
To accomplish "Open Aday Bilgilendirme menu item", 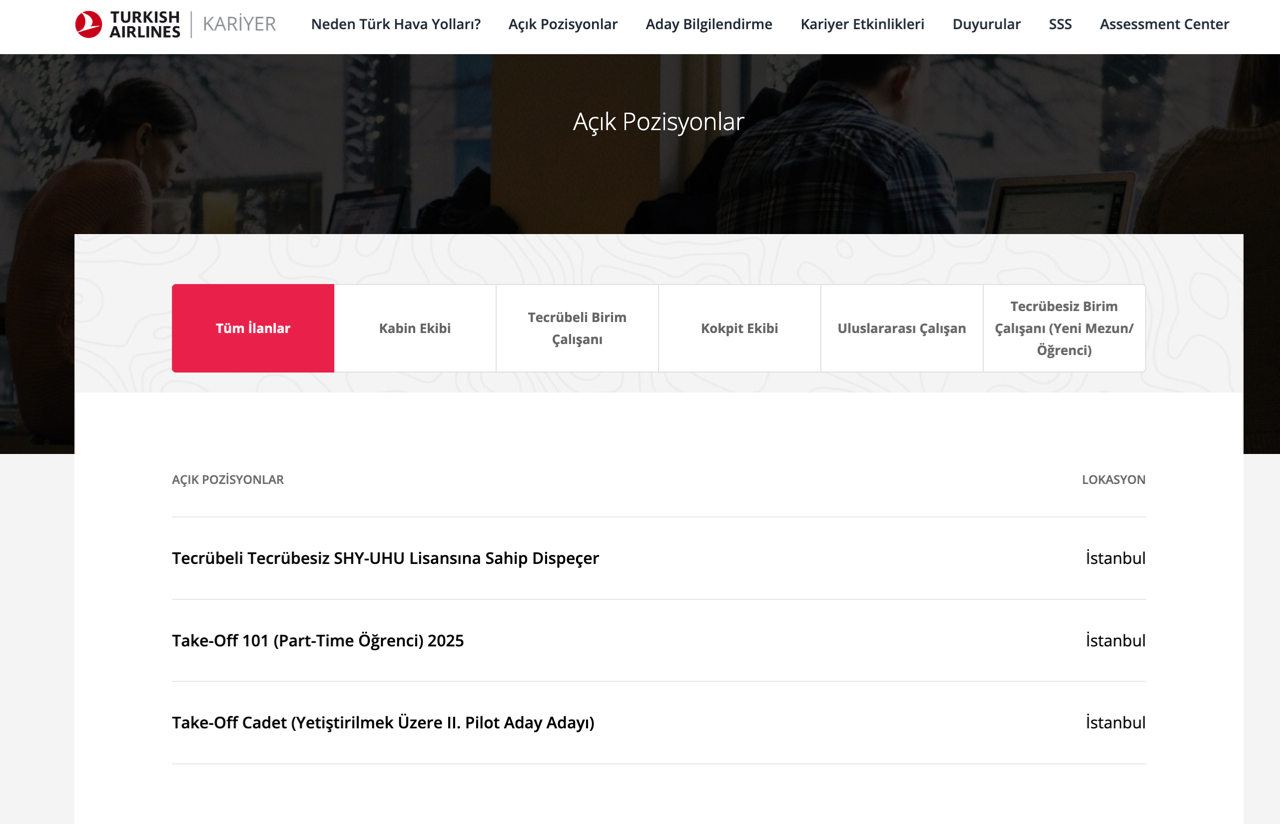I will tap(709, 24).
